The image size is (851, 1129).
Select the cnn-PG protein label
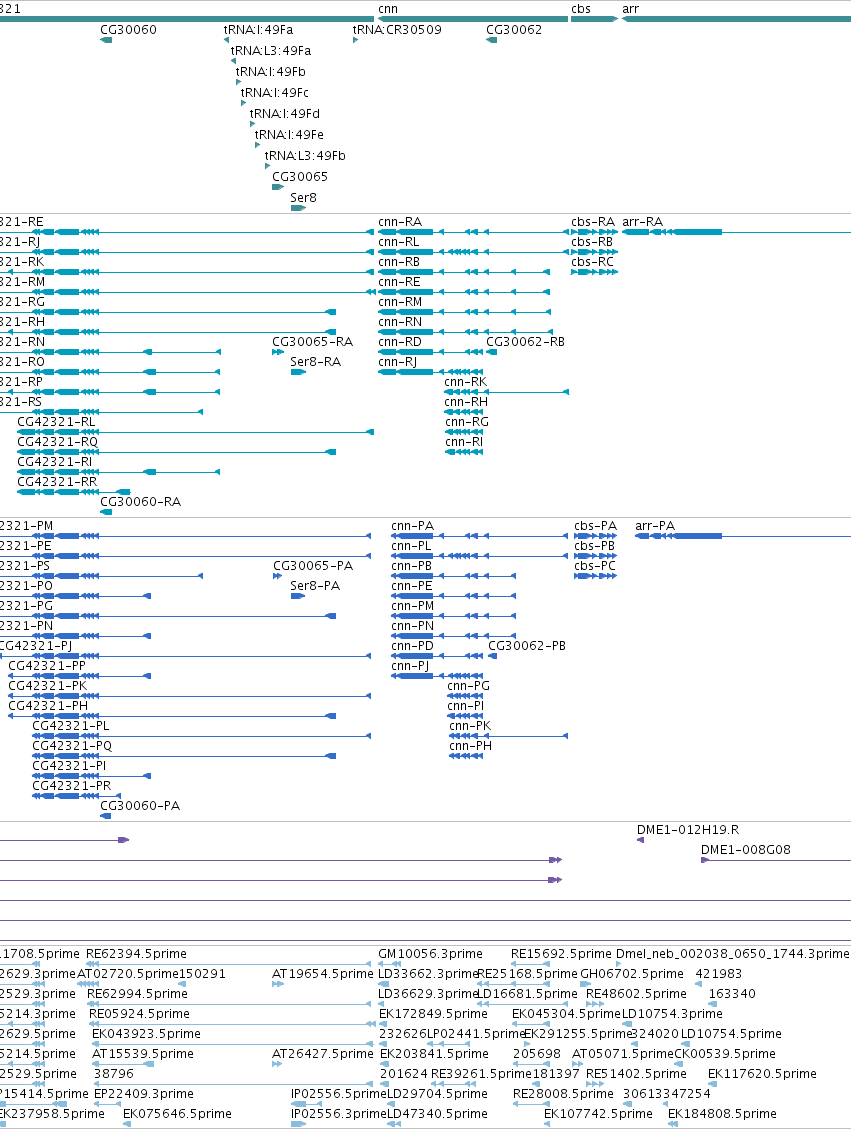(x=468, y=685)
